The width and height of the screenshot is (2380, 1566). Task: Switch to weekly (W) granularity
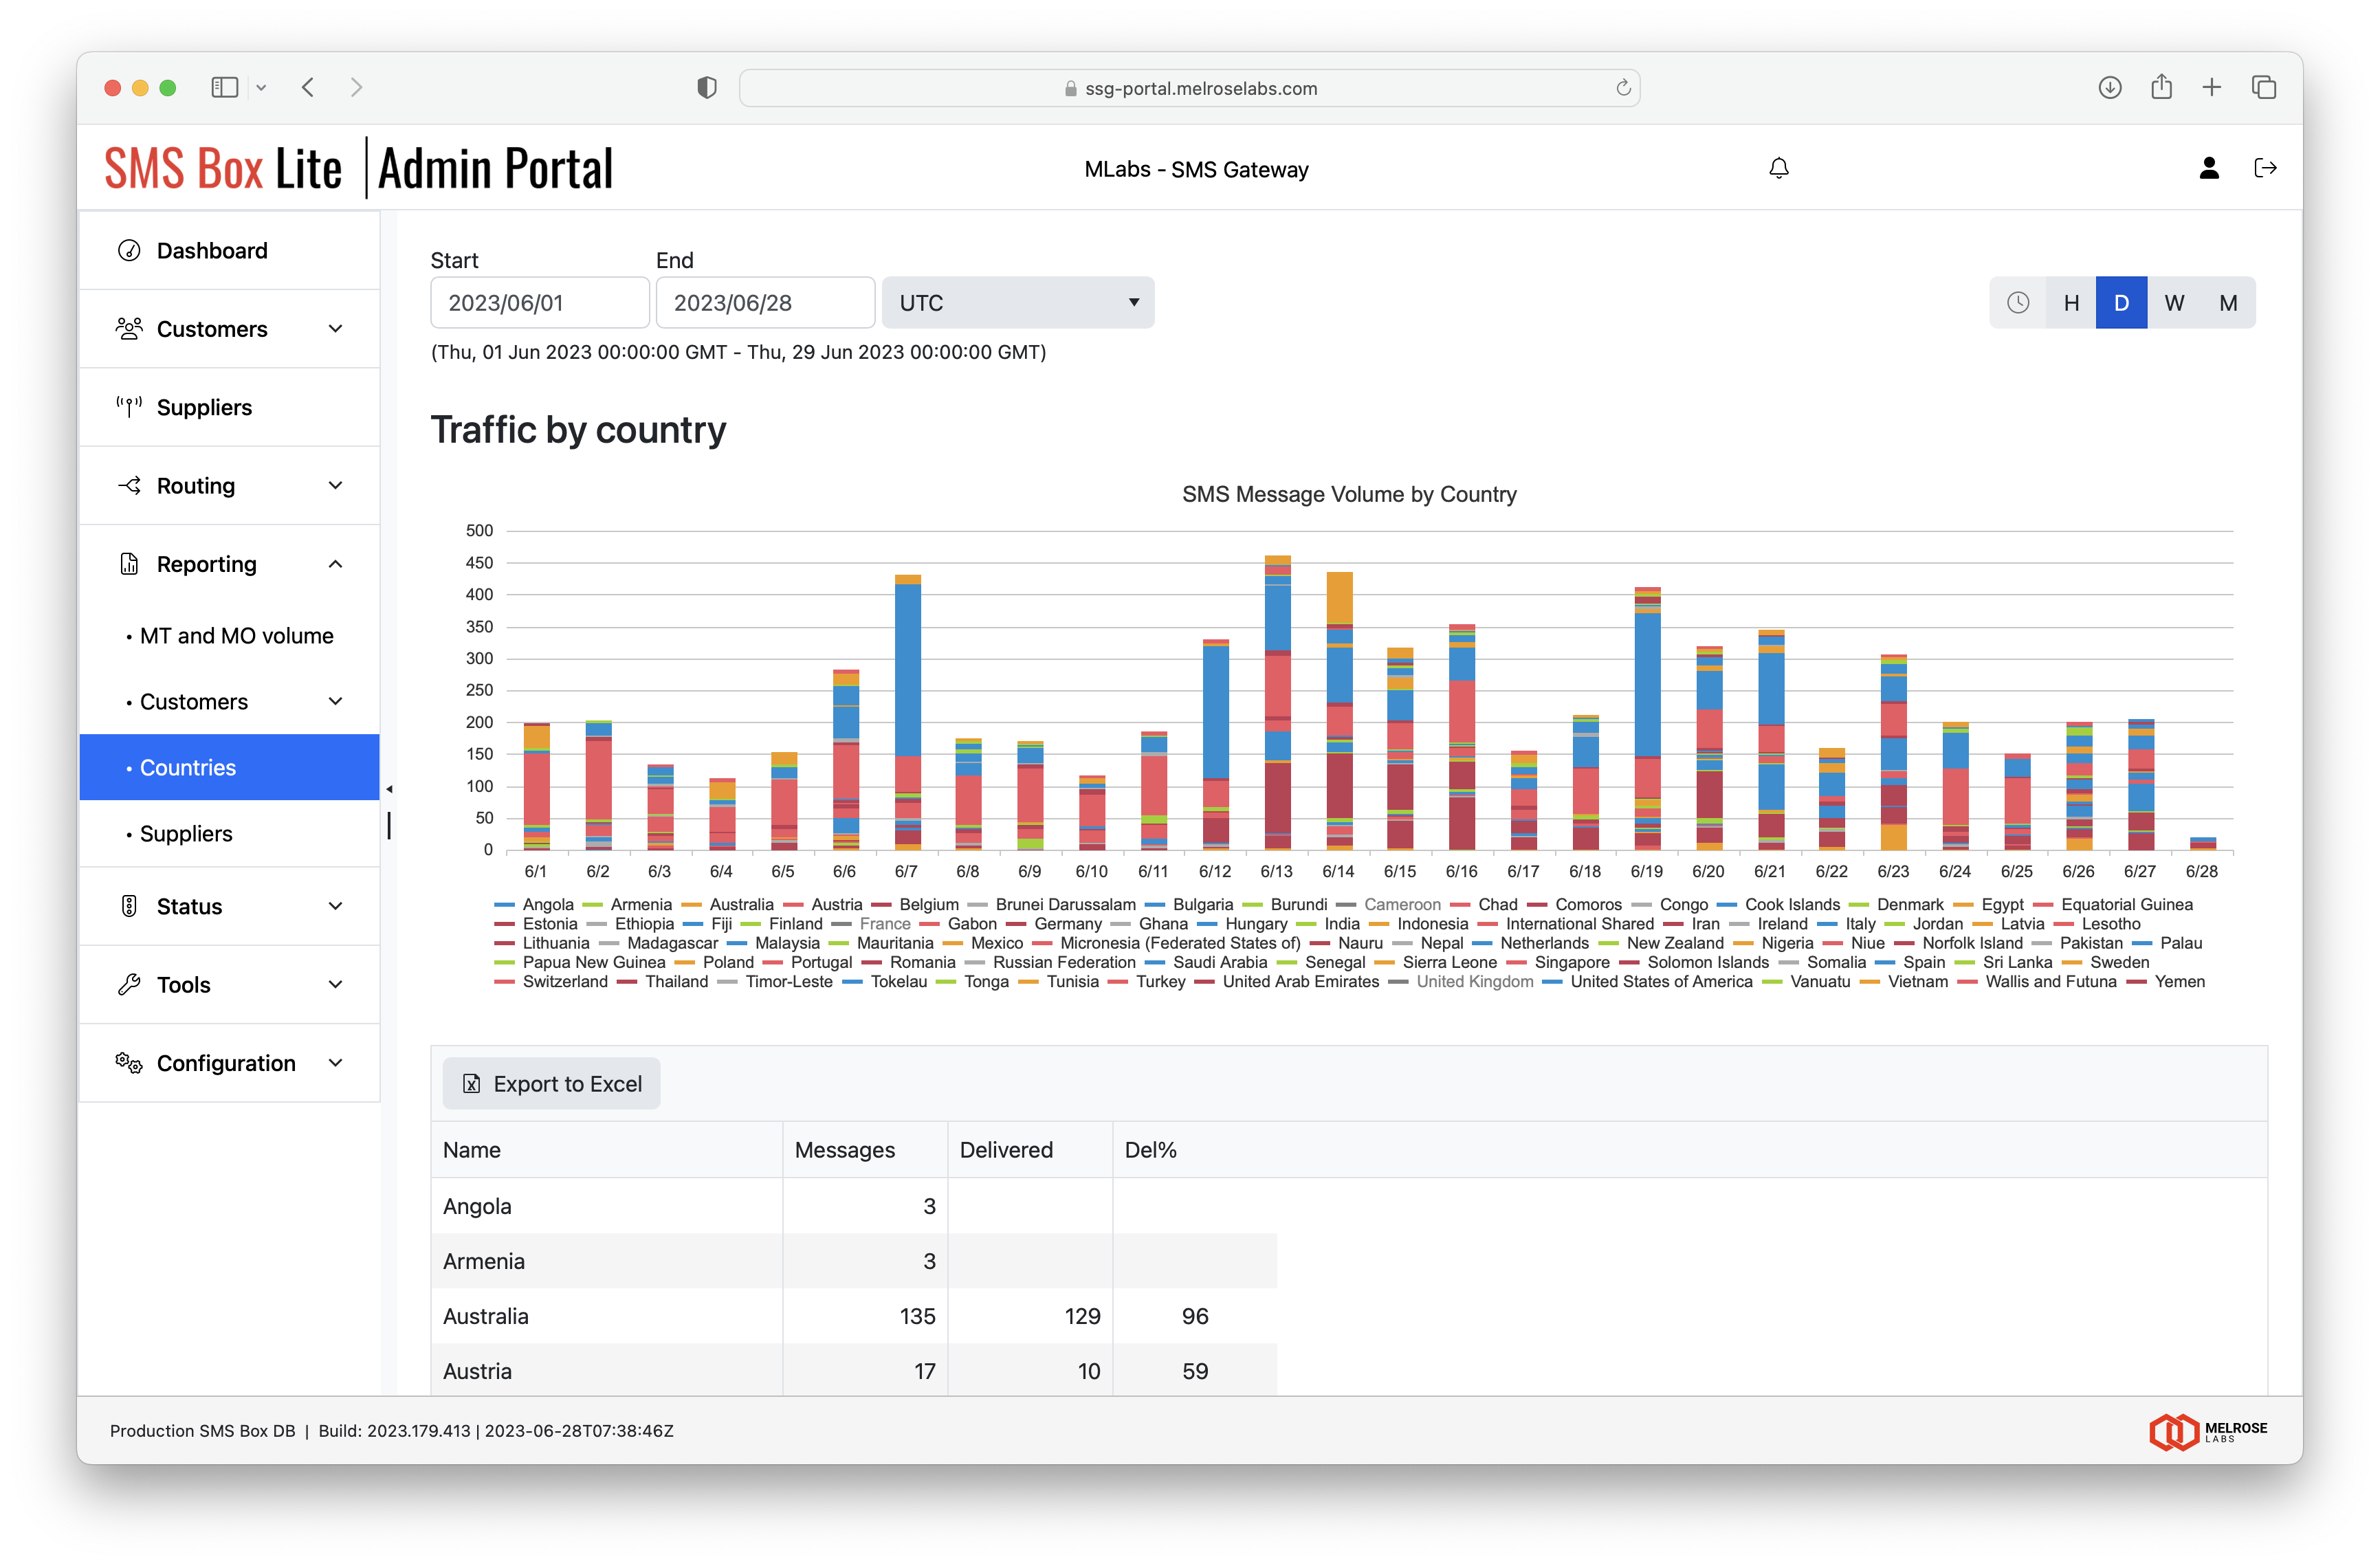(x=2174, y=303)
